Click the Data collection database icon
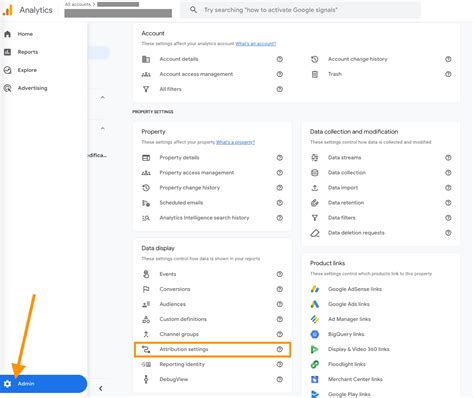Viewport: 474px width, 398px height. (315, 173)
